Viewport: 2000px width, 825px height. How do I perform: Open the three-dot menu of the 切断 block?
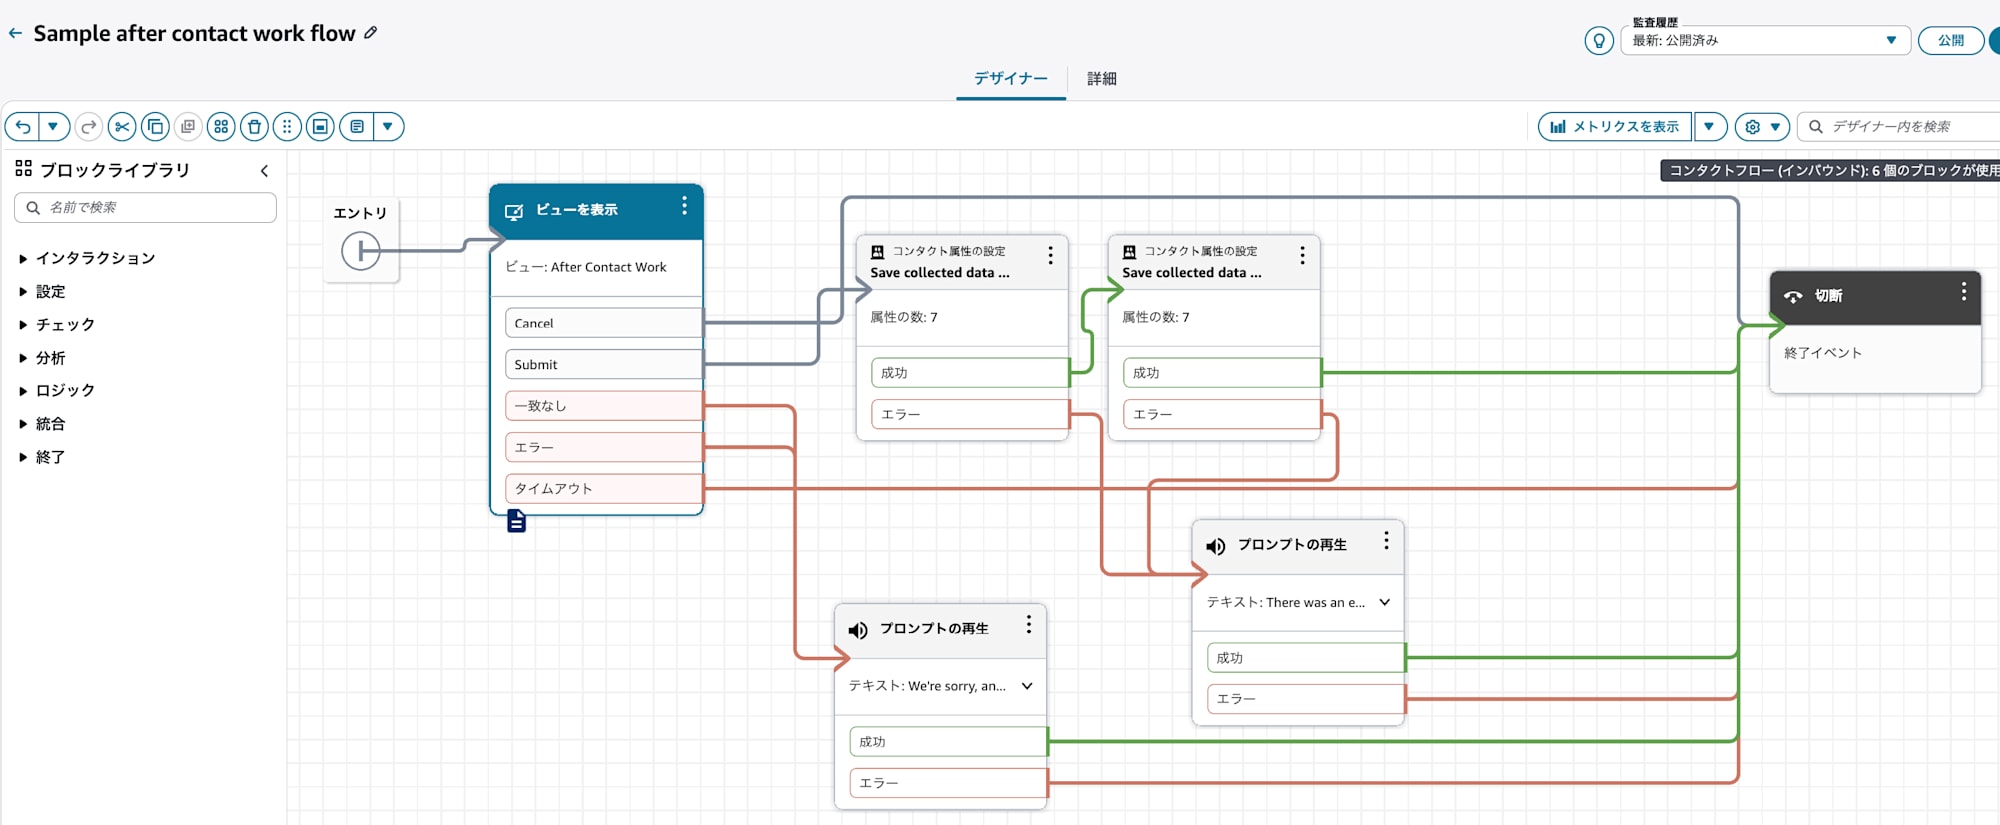(1964, 291)
